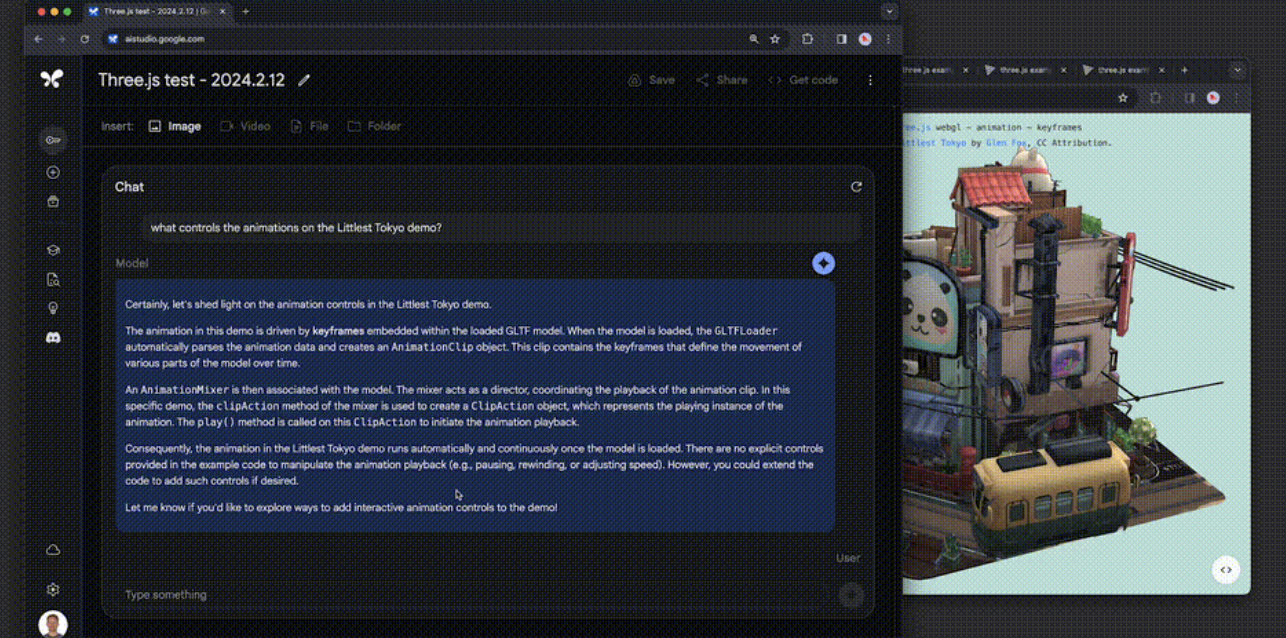
Task: Reload the aistudio.google.com page
Action: [x=85, y=39]
